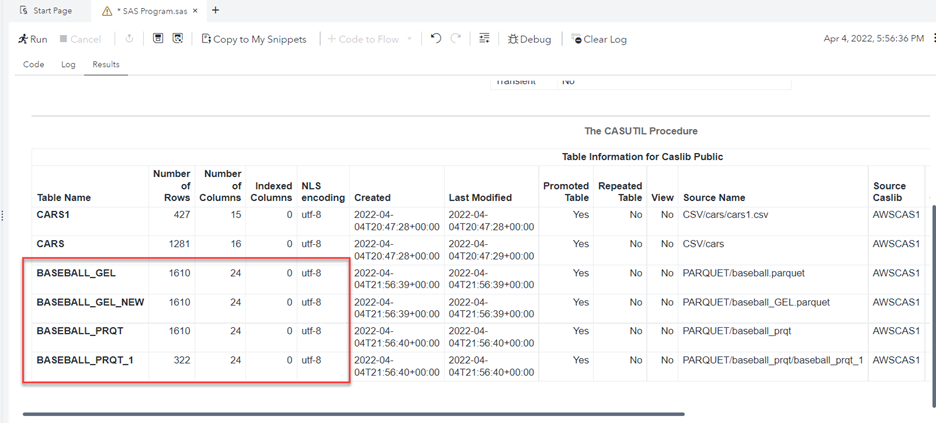Select the BASEBALL_GEL table name cell
936x423 pixels.
76,273
